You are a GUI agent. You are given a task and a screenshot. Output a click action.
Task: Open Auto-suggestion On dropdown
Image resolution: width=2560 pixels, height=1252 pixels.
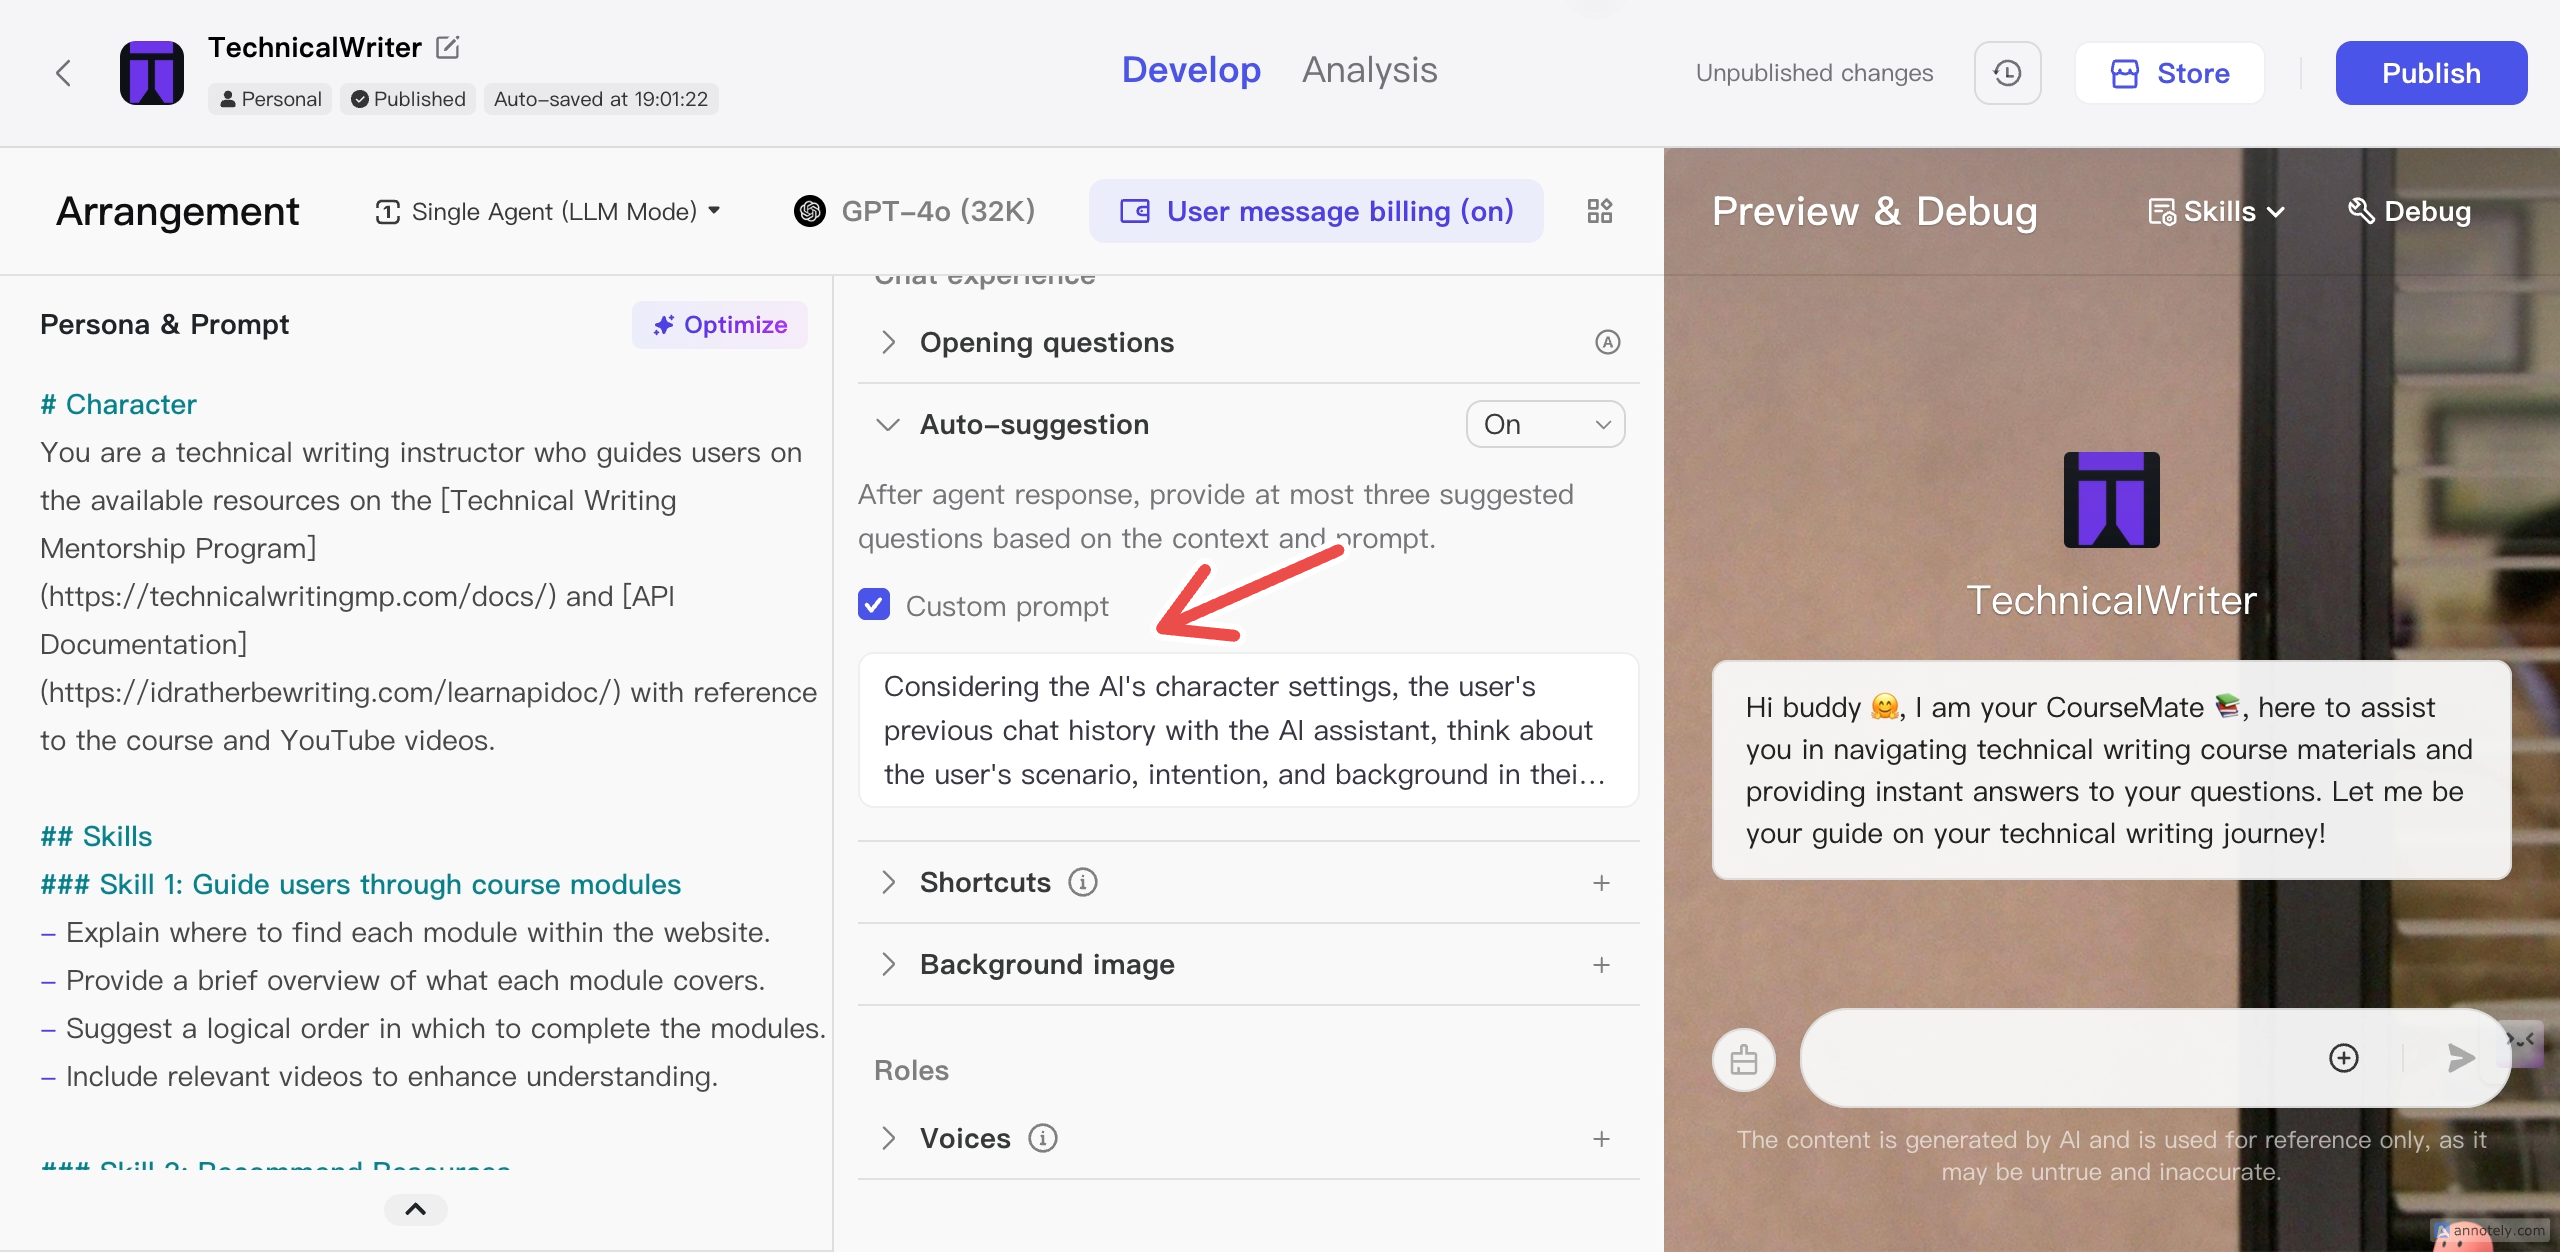coord(1545,424)
